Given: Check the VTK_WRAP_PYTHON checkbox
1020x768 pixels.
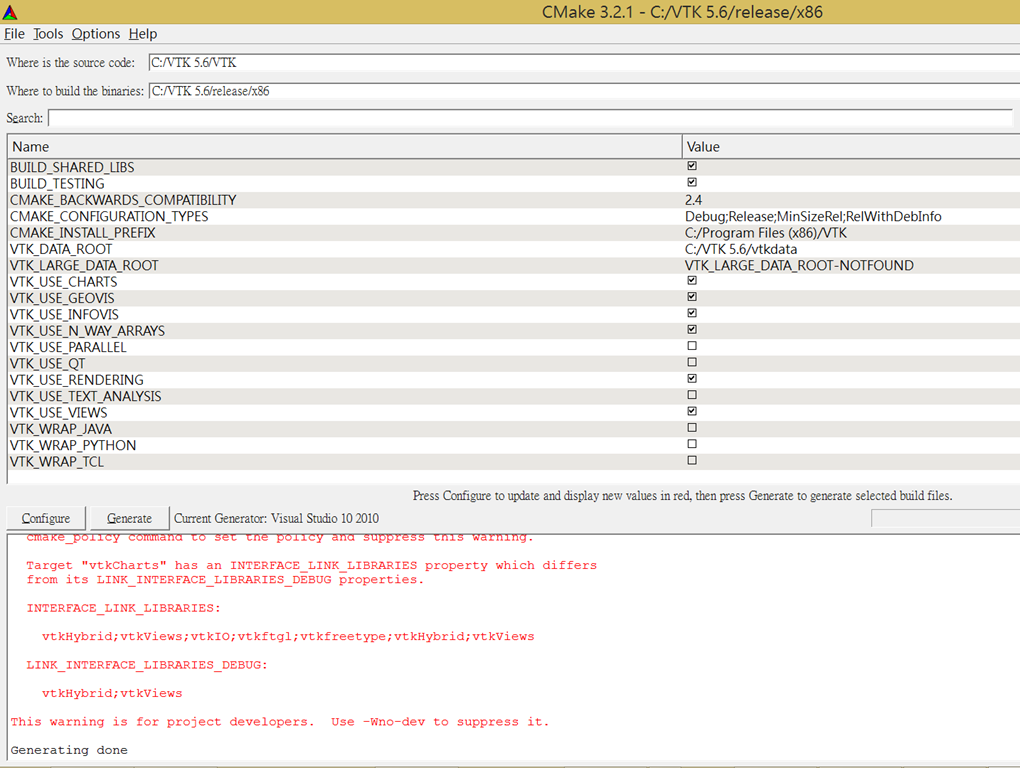Looking at the screenshot, I should point(692,444).
